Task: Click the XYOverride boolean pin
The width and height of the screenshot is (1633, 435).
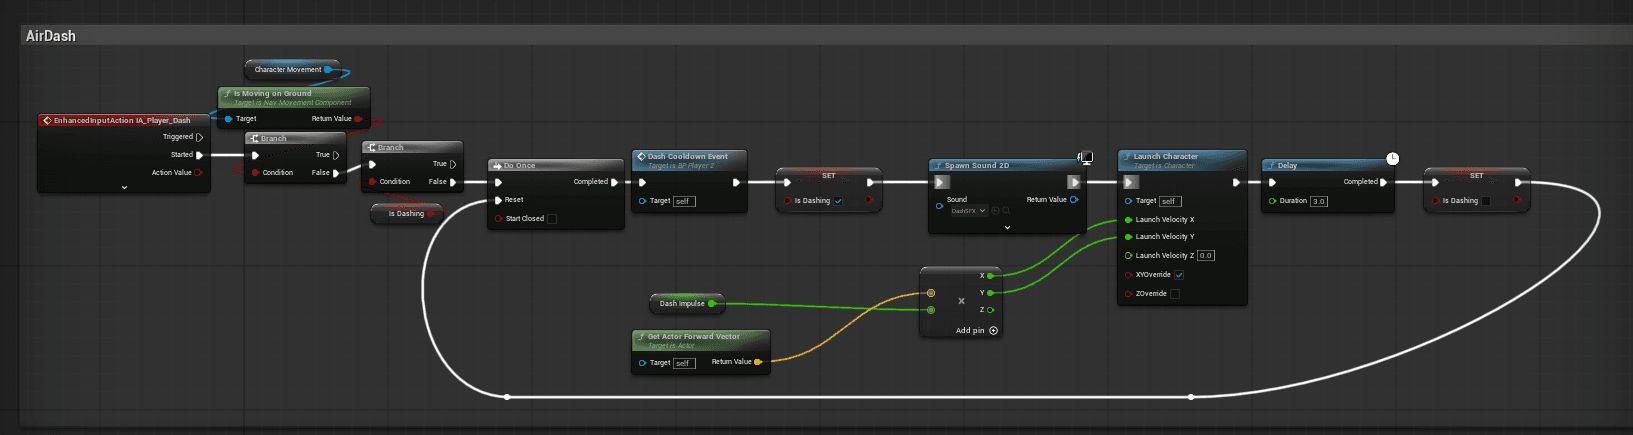Action: pos(1128,275)
